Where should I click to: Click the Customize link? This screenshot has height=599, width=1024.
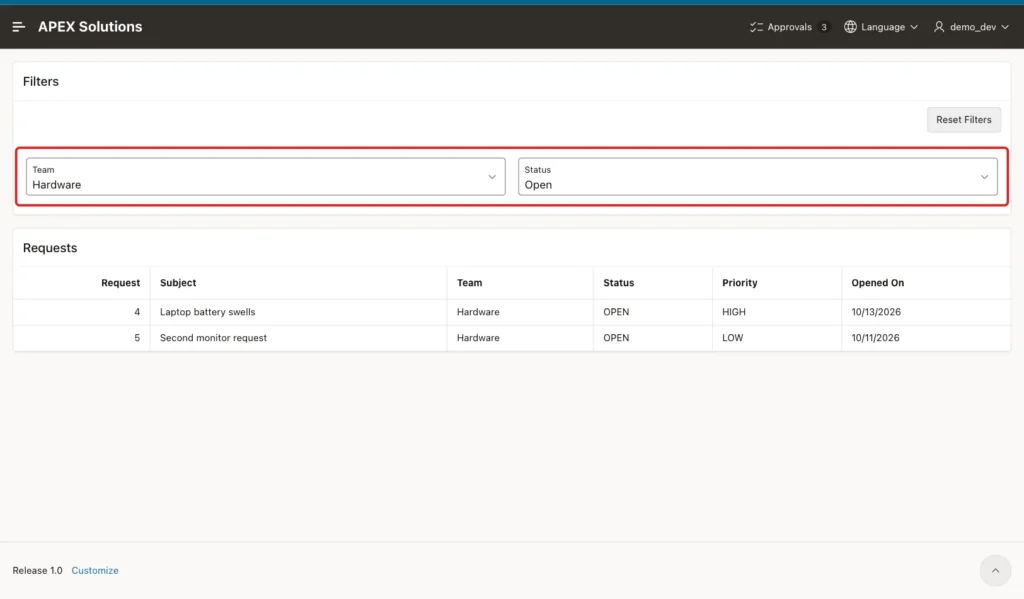95,570
